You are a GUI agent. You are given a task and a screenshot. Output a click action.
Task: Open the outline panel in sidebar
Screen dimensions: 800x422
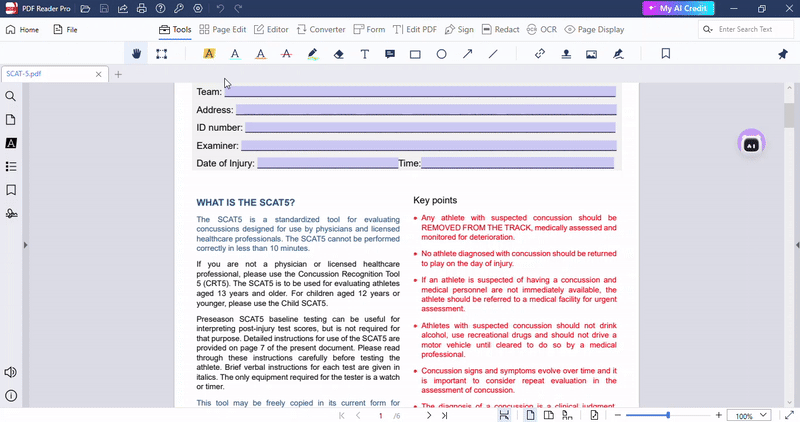coord(11,166)
